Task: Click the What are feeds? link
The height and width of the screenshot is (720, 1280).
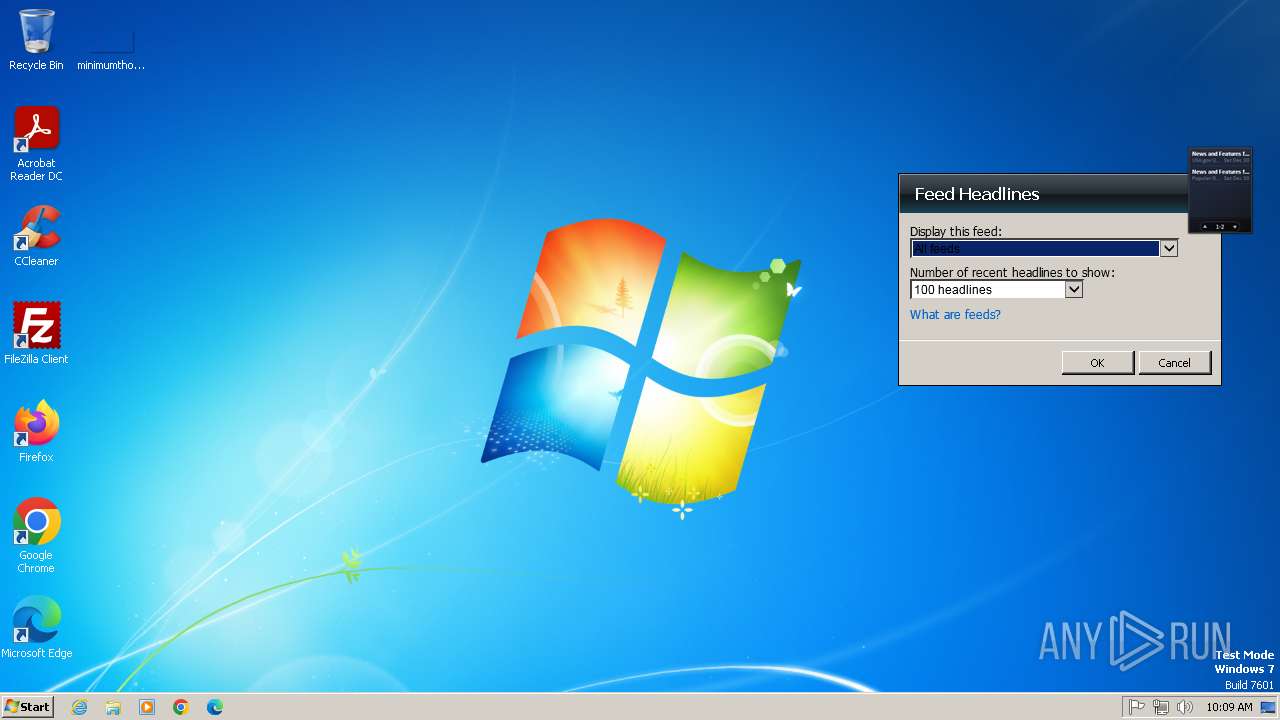Action: click(955, 314)
